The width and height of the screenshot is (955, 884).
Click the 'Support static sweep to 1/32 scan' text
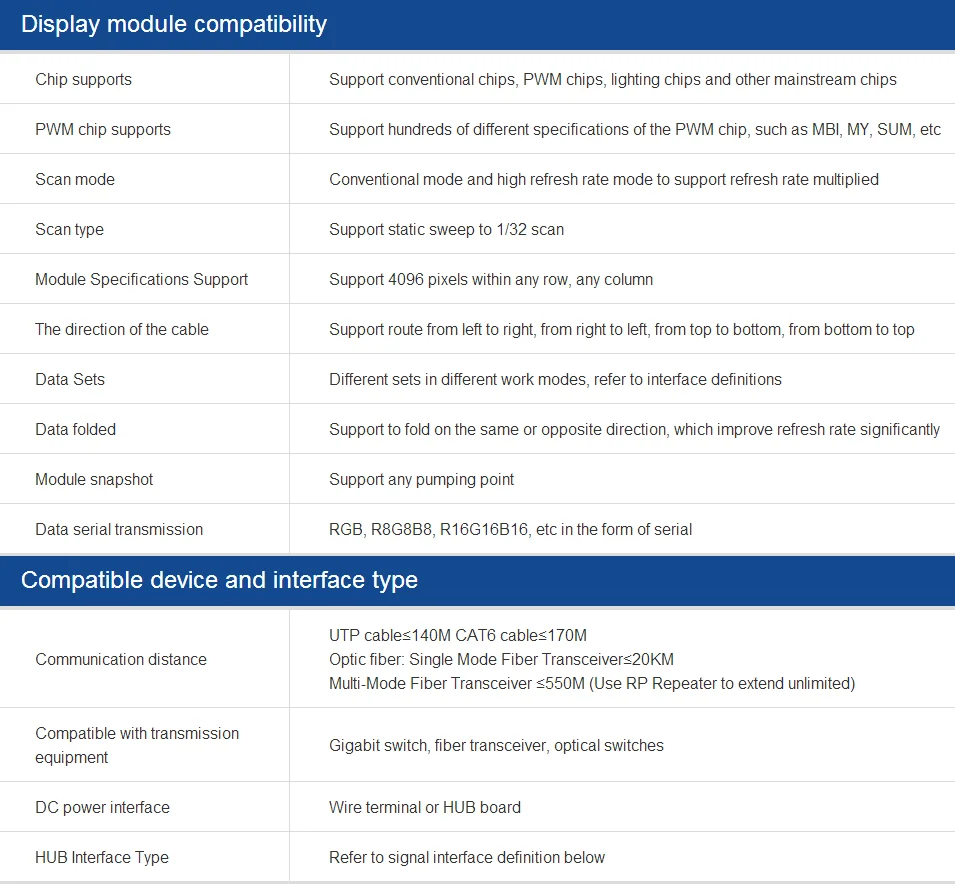click(x=446, y=230)
